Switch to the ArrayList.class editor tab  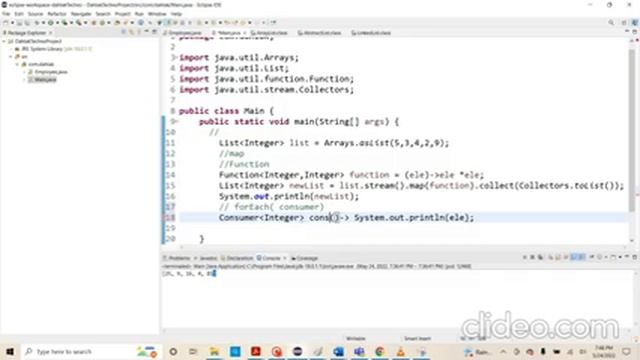click(269, 33)
